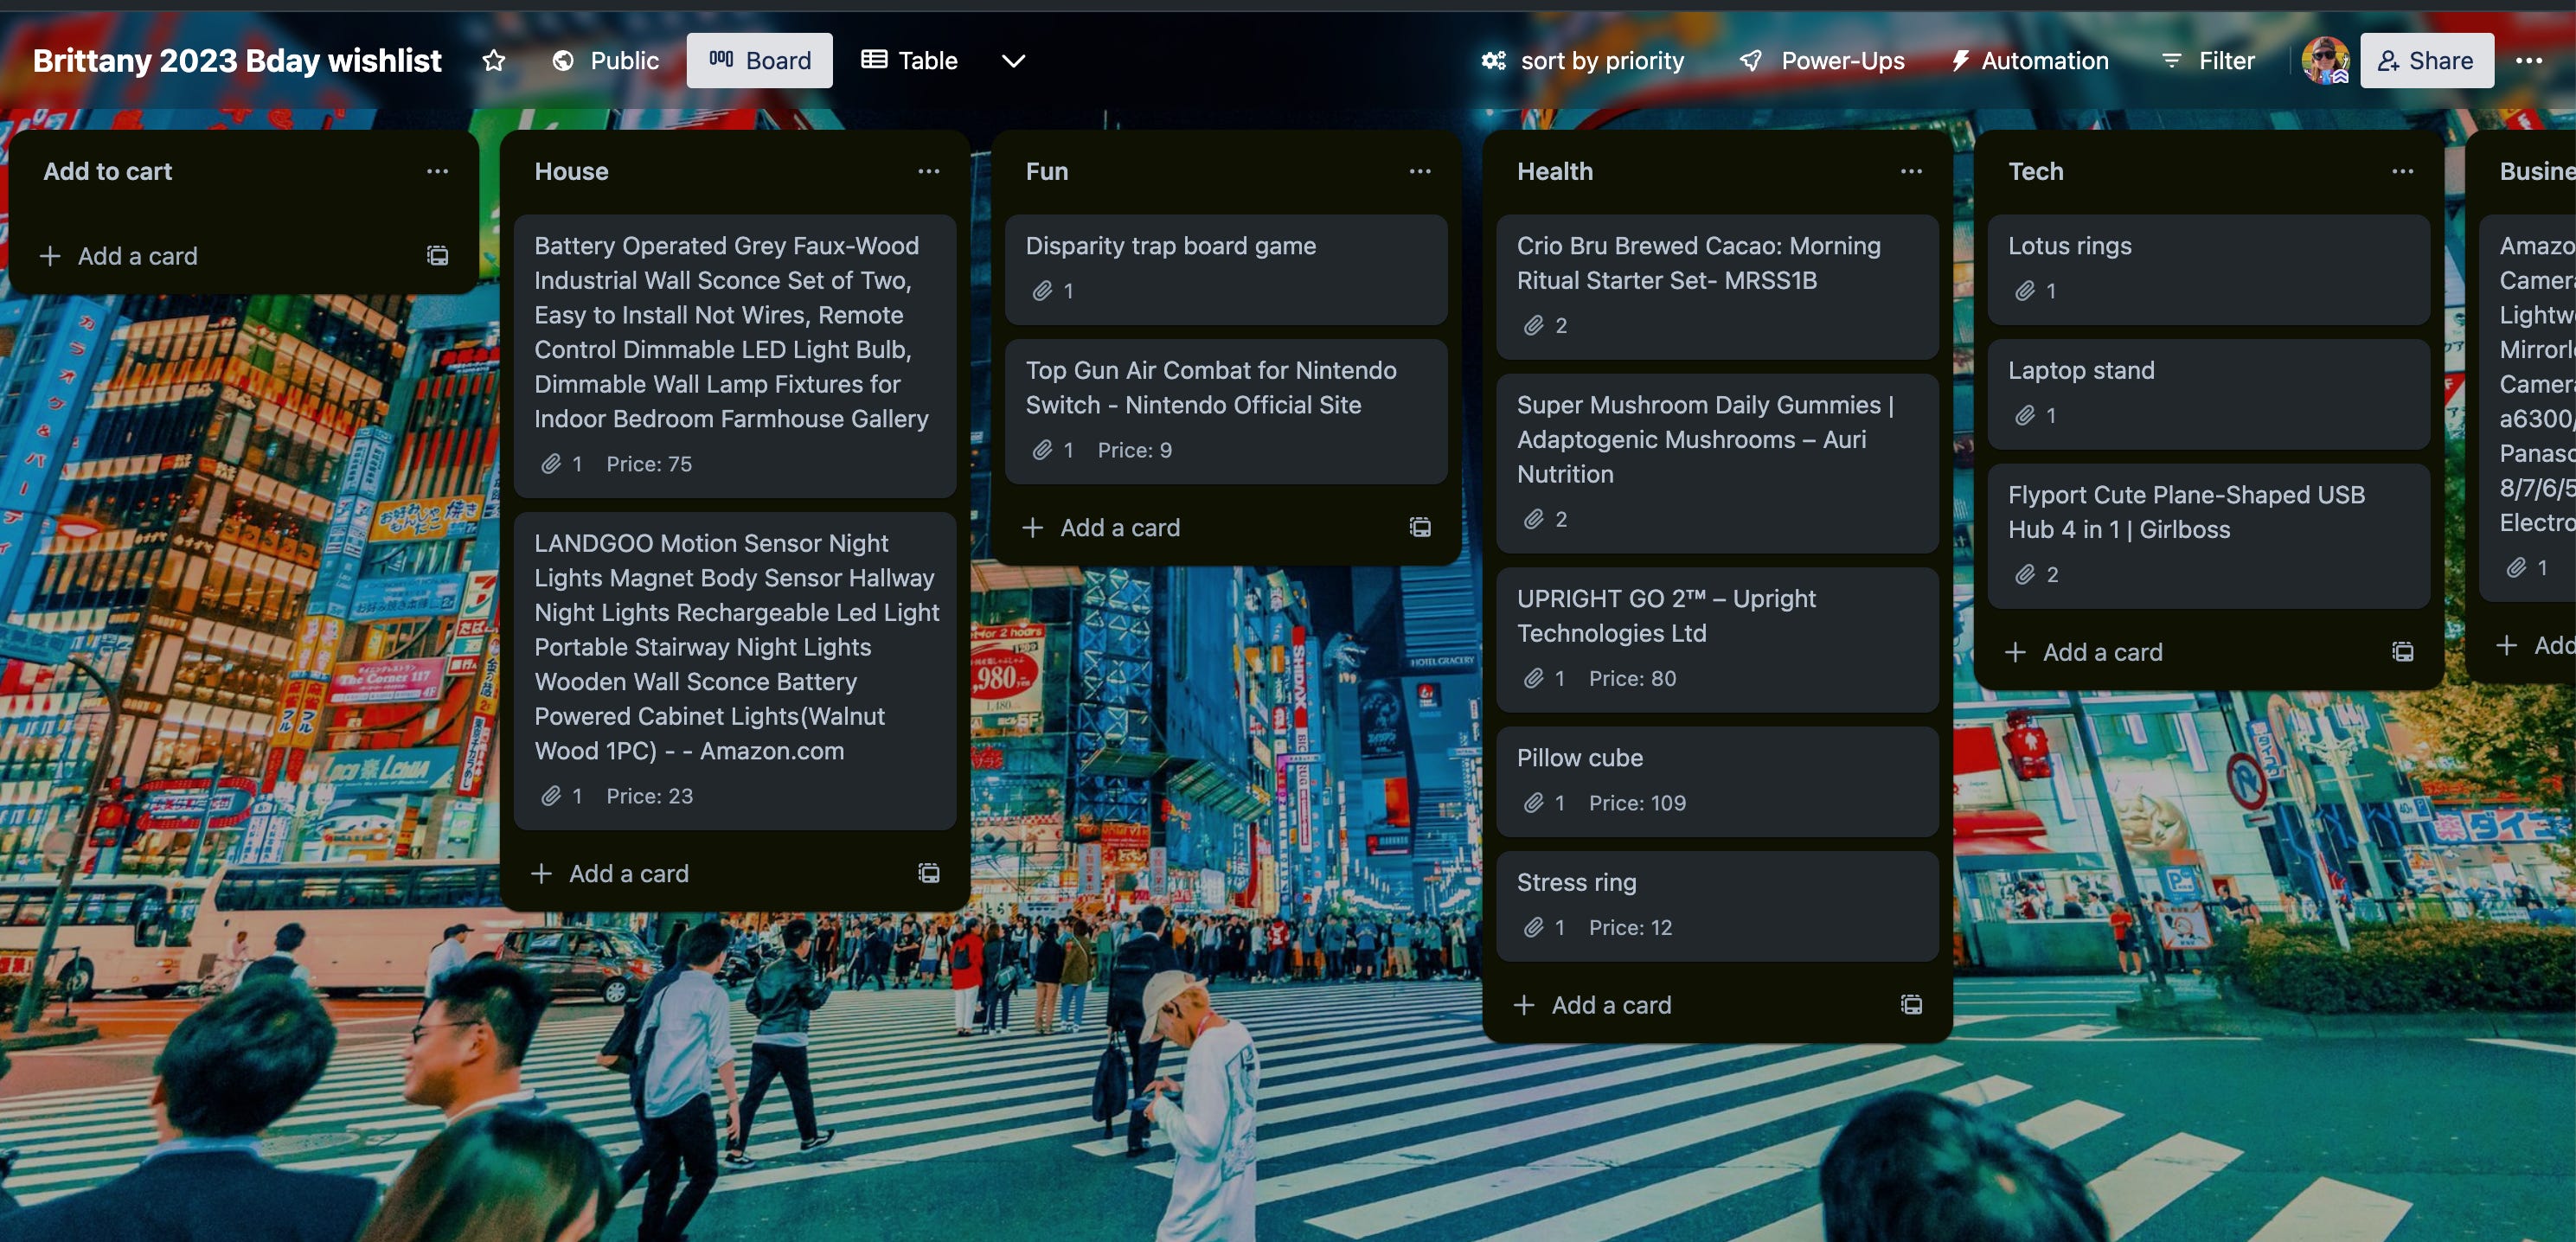2576x1242 pixels.
Task: Expand the views dropdown chevron
Action: tap(1013, 61)
